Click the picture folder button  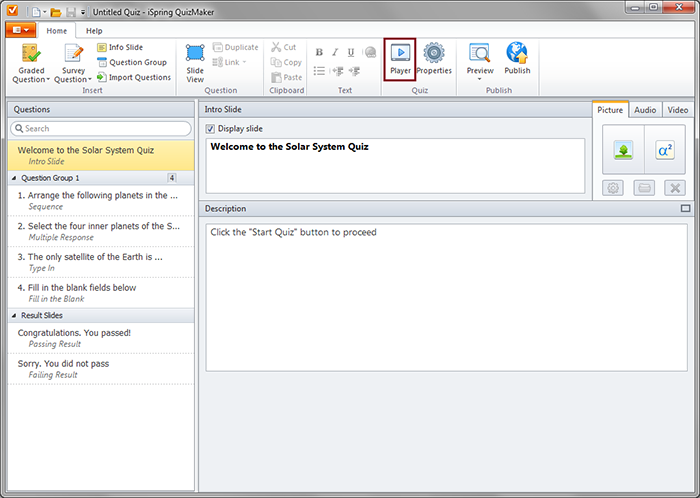644,188
